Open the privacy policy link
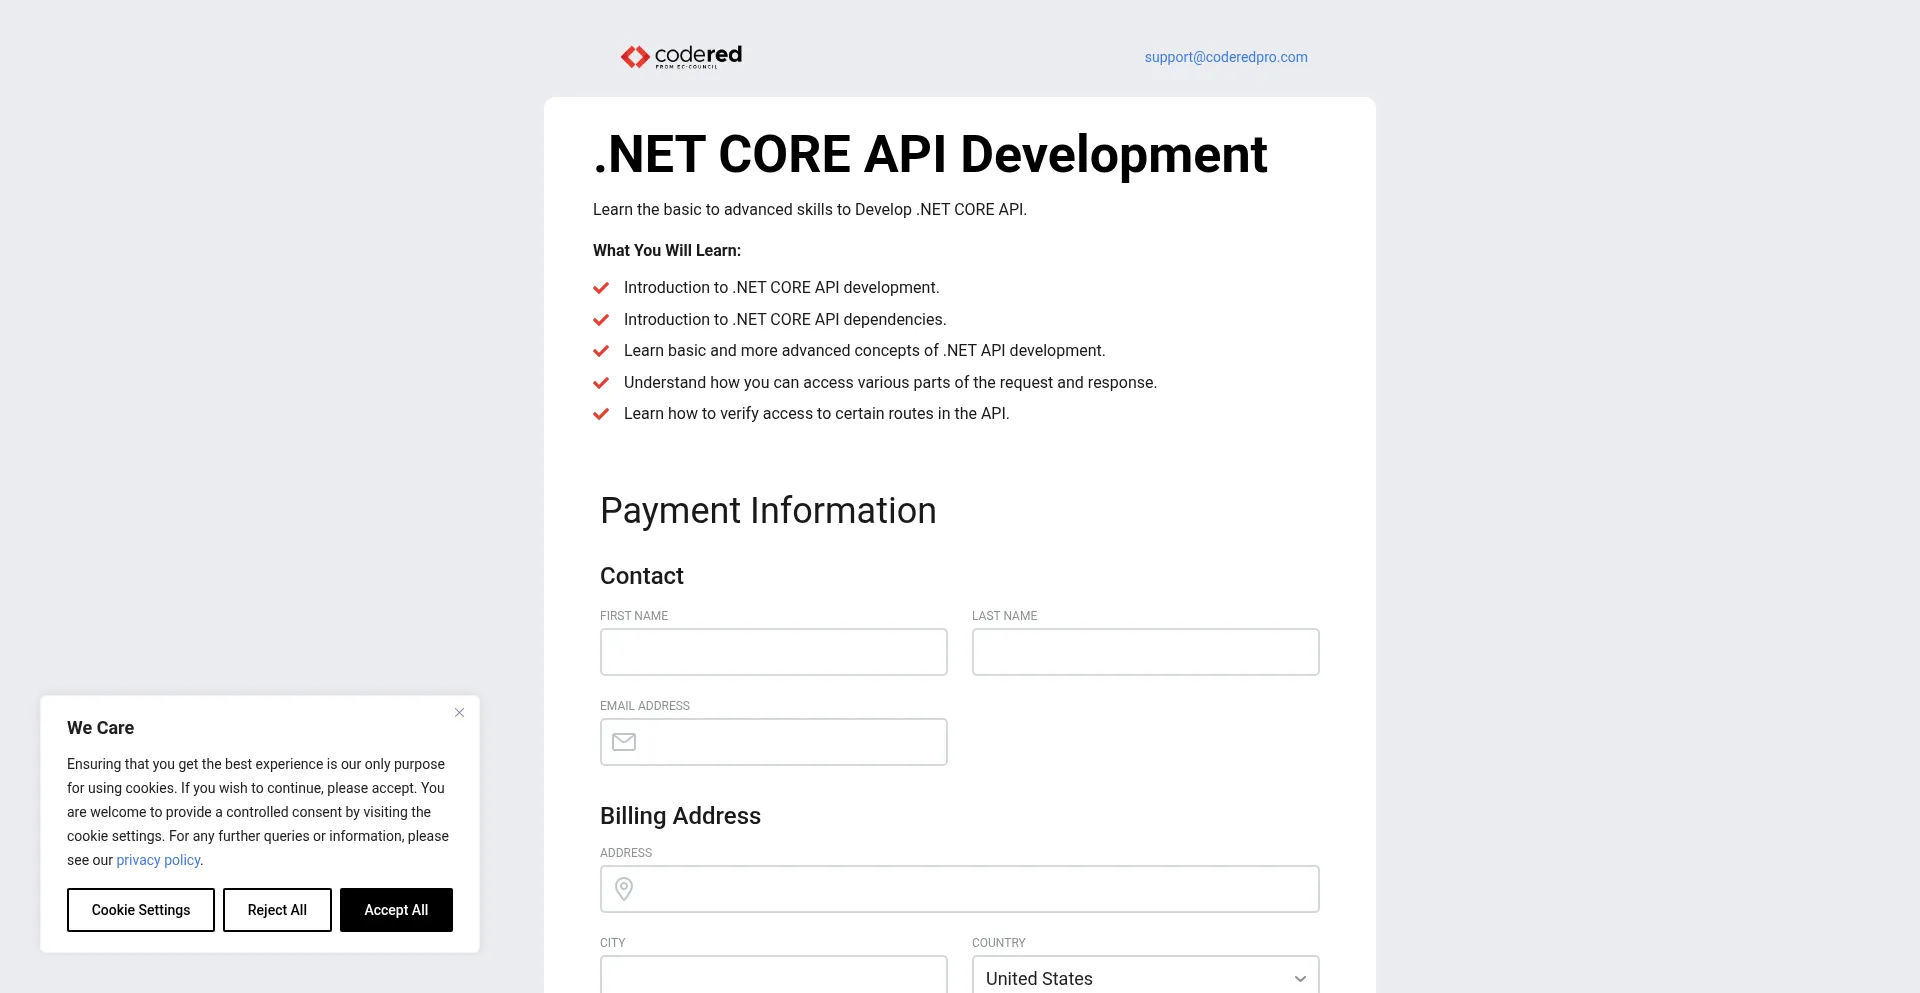The image size is (1920, 993). pos(158,860)
